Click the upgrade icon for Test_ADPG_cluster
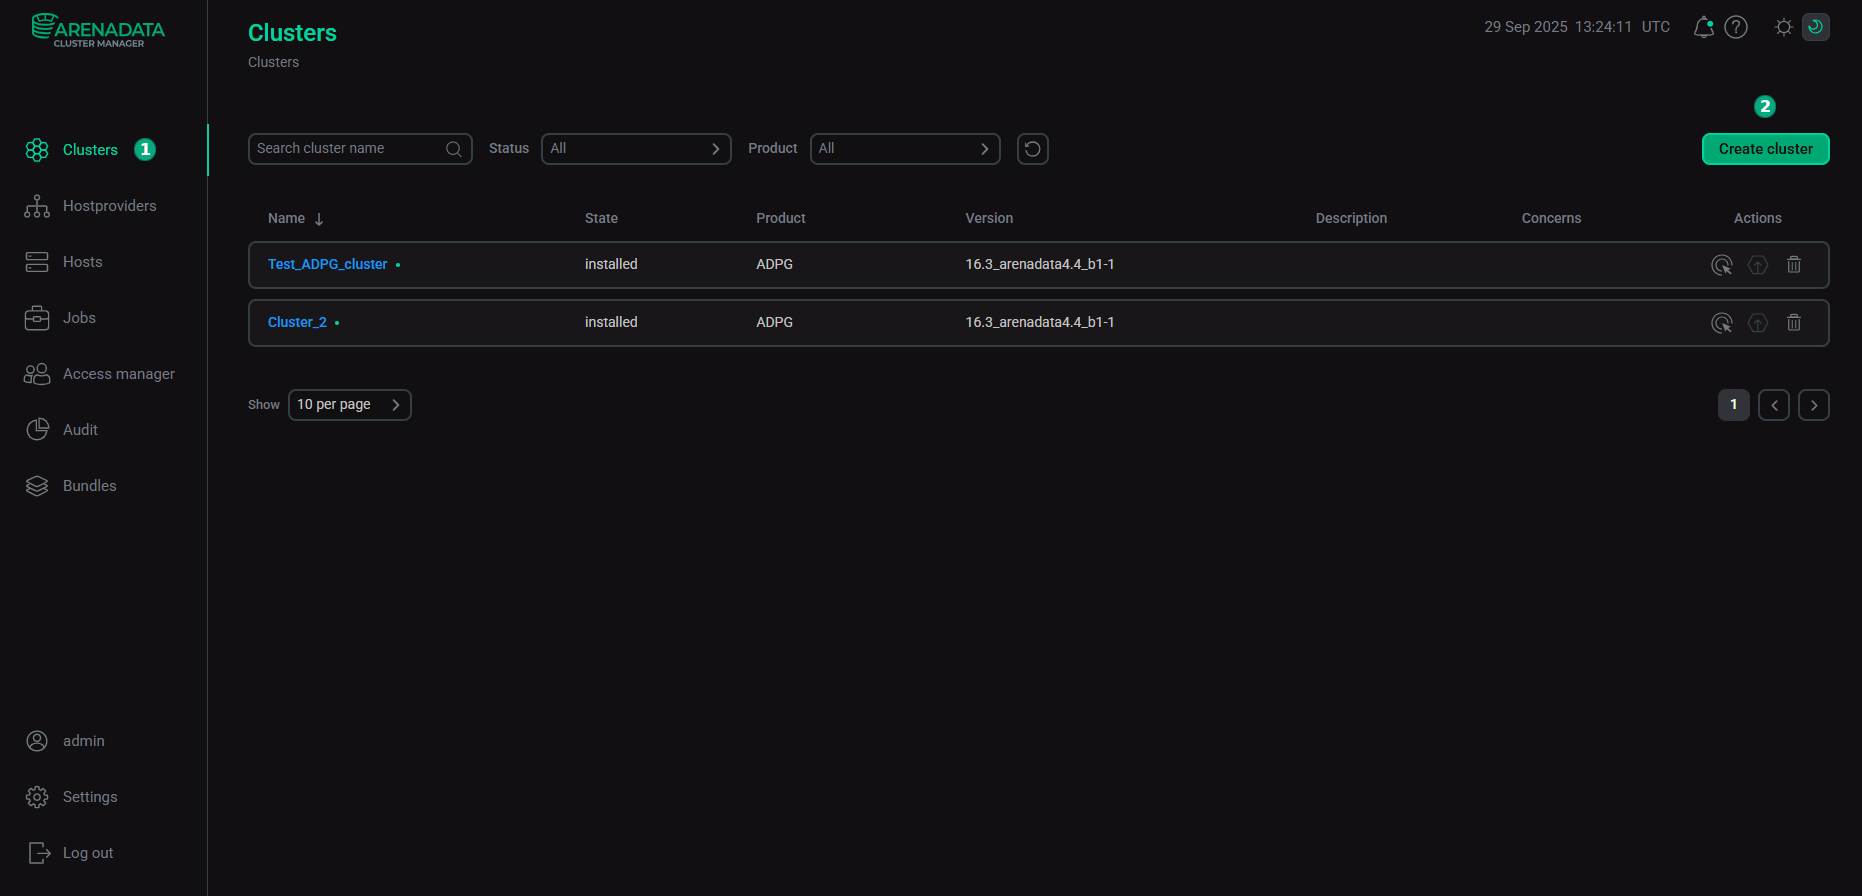 (1757, 265)
